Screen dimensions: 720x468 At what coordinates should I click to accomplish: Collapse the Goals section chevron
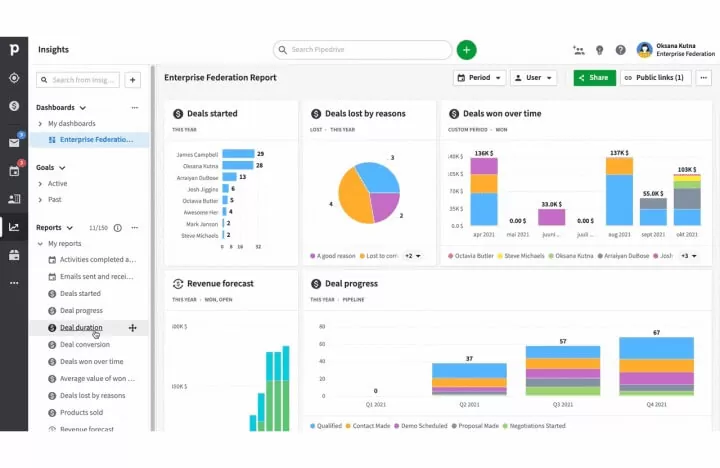tap(62, 168)
